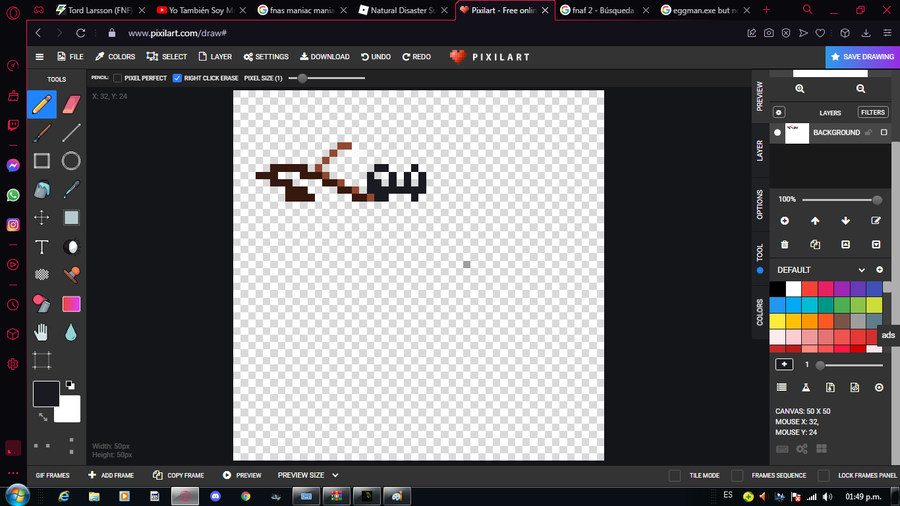Move the layer down
900x506 pixels.
point(845,221)
